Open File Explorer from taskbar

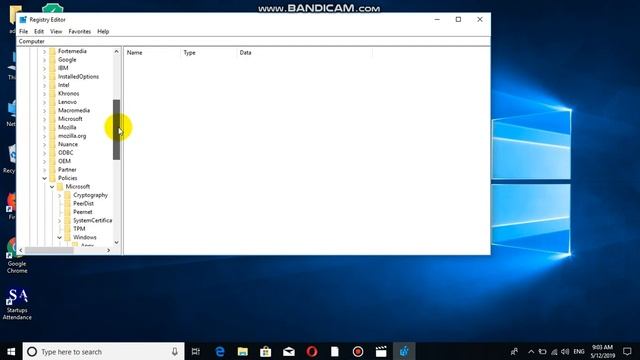pos(243,351)
